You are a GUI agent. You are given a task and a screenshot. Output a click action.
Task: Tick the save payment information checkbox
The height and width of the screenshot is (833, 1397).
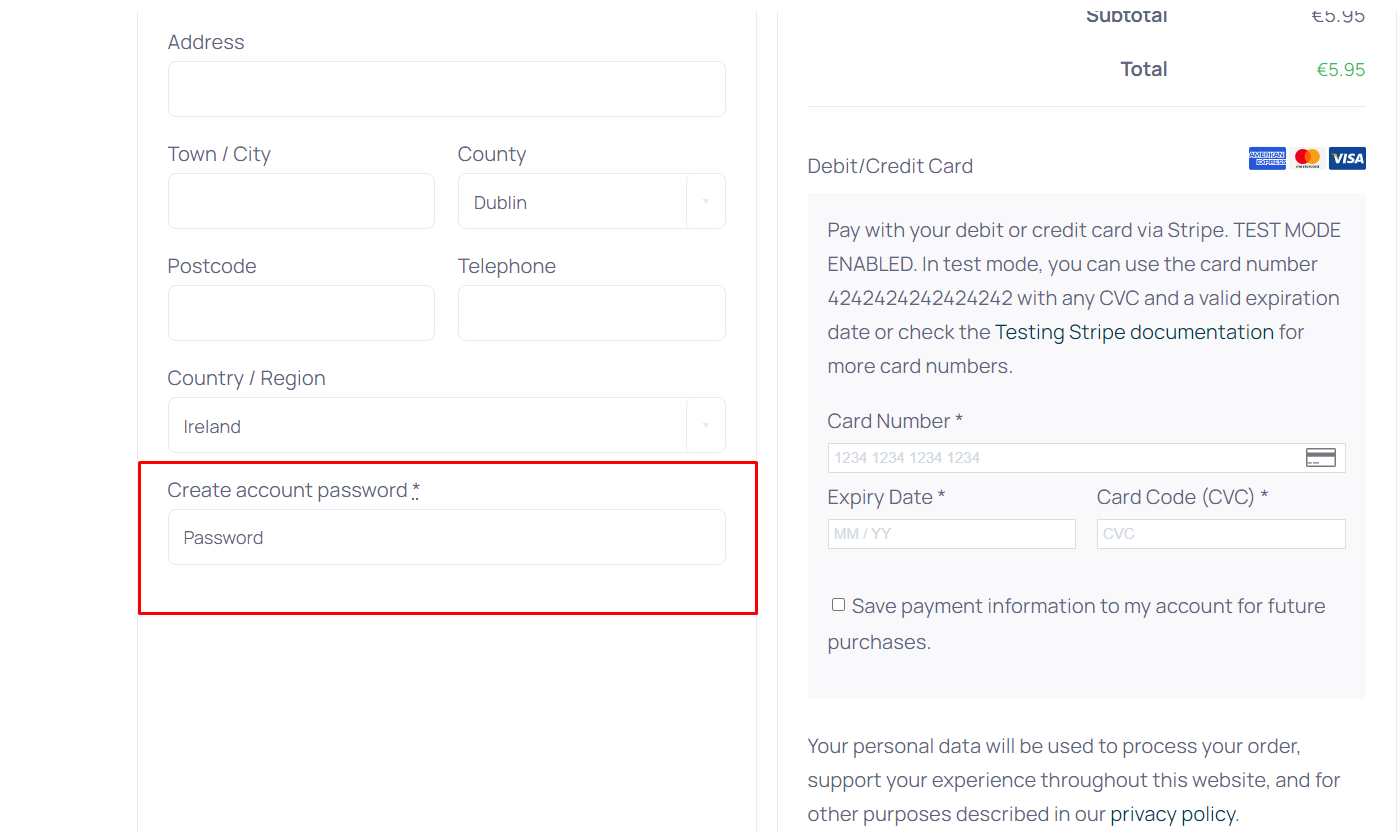pos(838,605)
